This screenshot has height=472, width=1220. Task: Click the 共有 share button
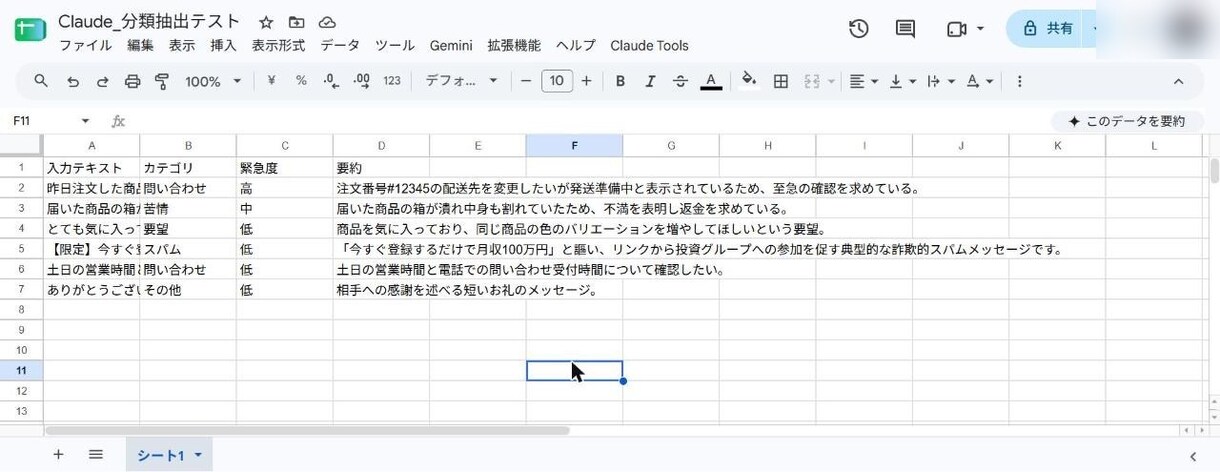(1047, 29)
